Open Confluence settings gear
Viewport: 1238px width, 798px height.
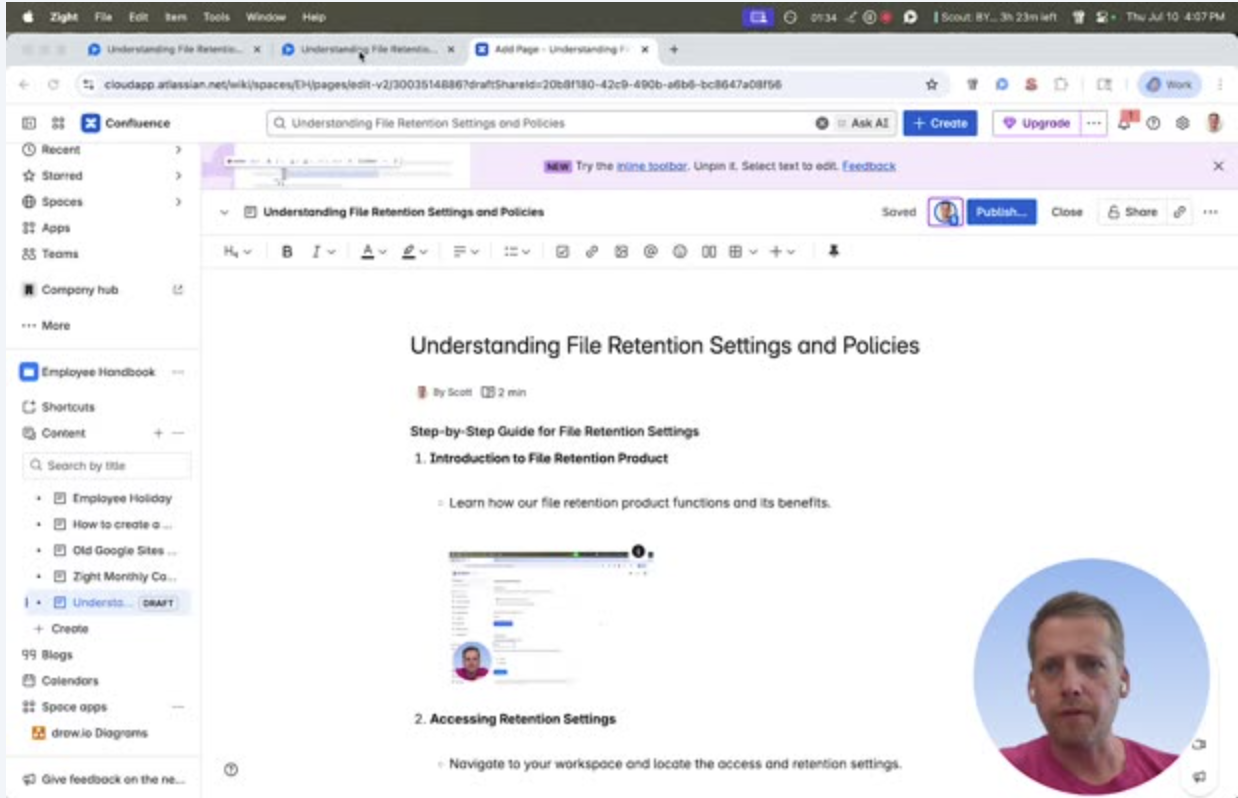(x=1182, y=123)
